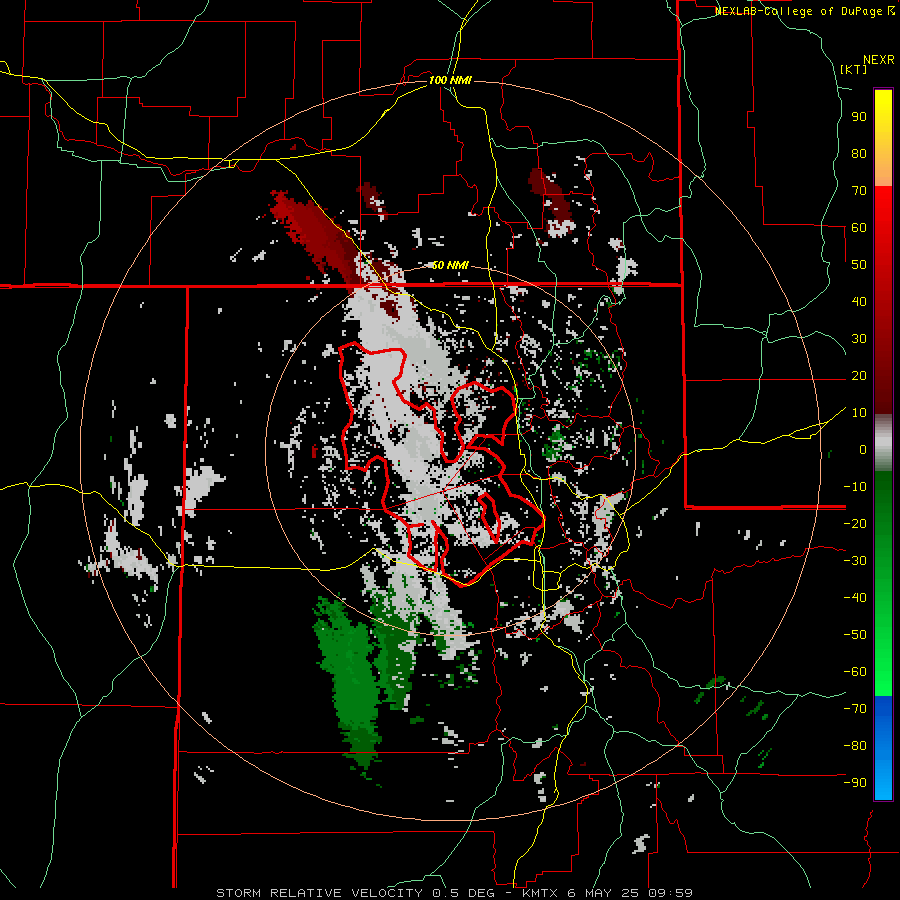Screen dimensions: 900x900
Task: Click the -10 scale label
Action: pos(855,487)
